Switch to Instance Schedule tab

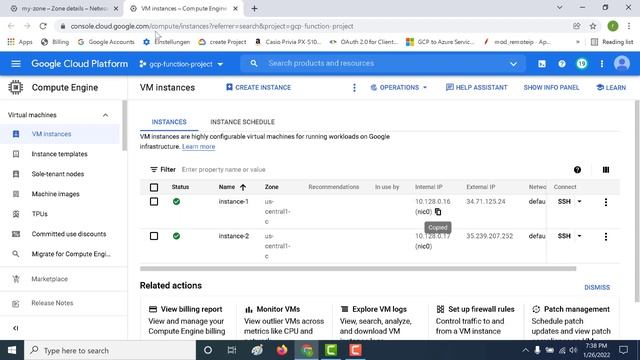coord(242,122)
